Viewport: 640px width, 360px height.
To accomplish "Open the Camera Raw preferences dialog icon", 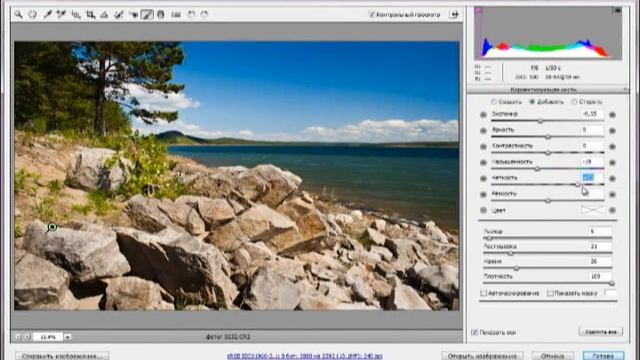I will tap(176, 15).
